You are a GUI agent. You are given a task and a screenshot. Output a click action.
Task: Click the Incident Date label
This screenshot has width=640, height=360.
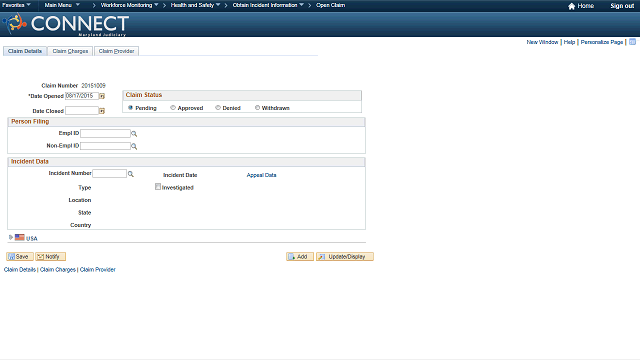pyautogui.click(x=180, y=175)
